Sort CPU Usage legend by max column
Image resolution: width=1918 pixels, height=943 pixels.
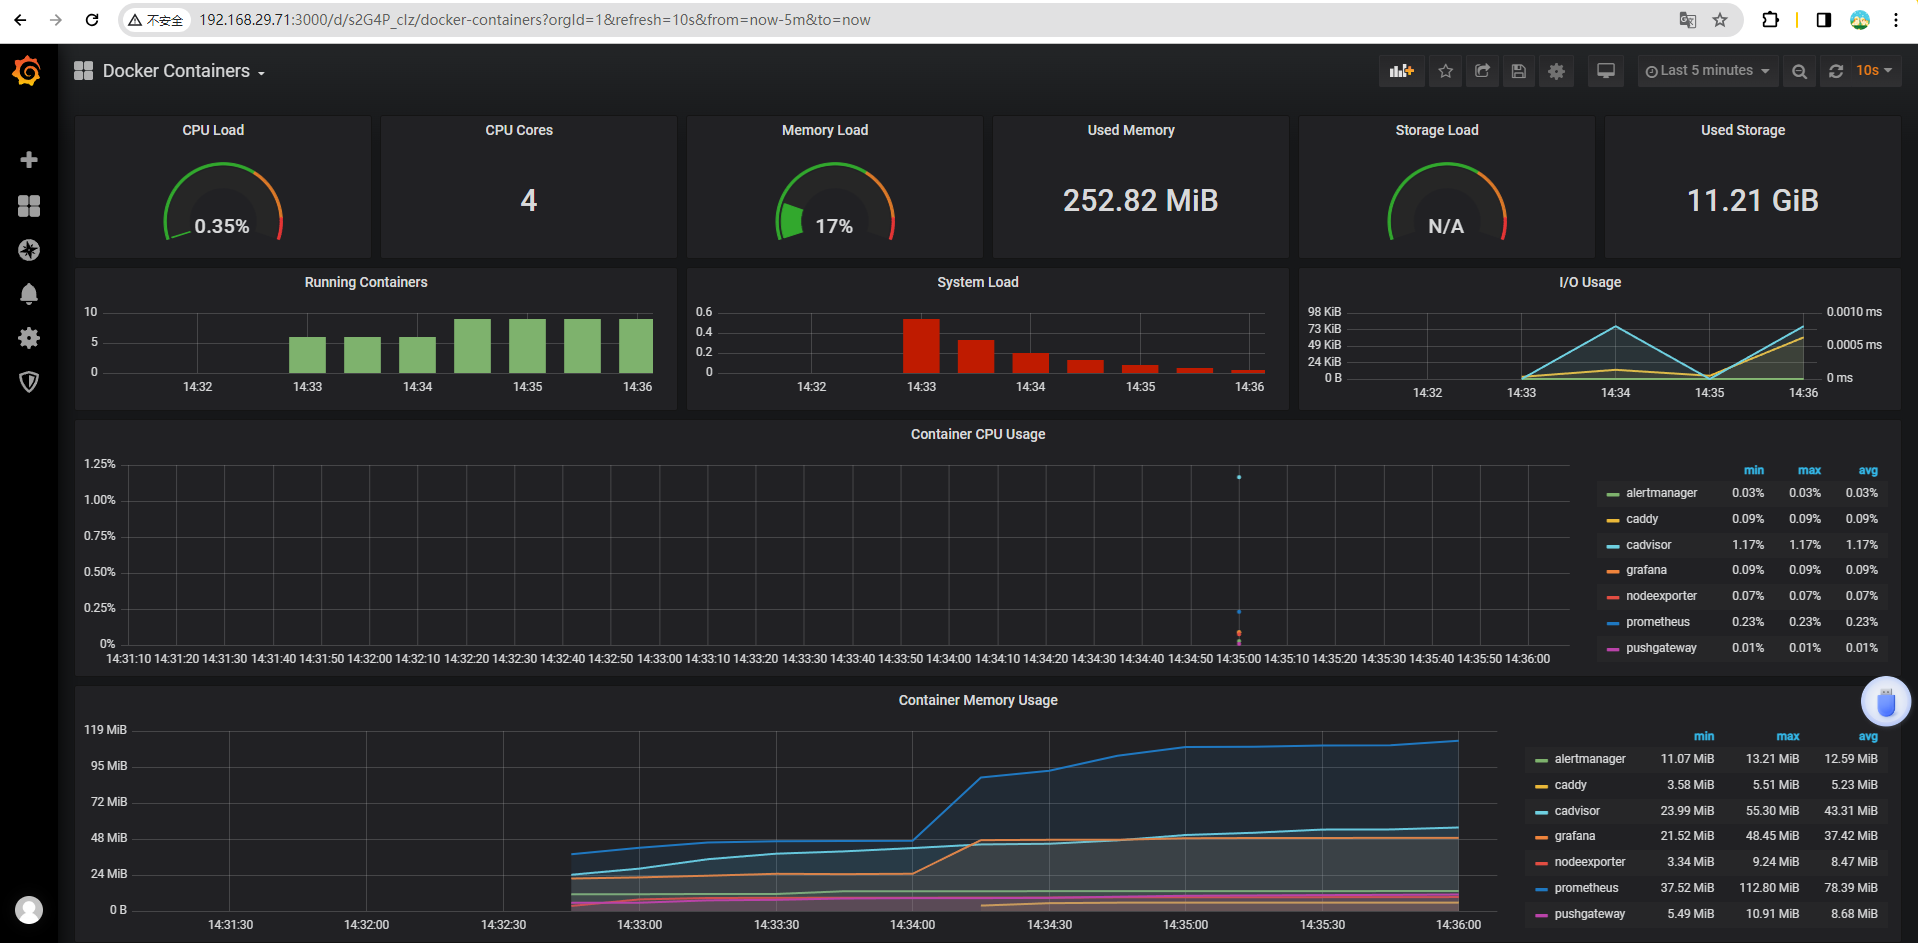(1810, 470)
